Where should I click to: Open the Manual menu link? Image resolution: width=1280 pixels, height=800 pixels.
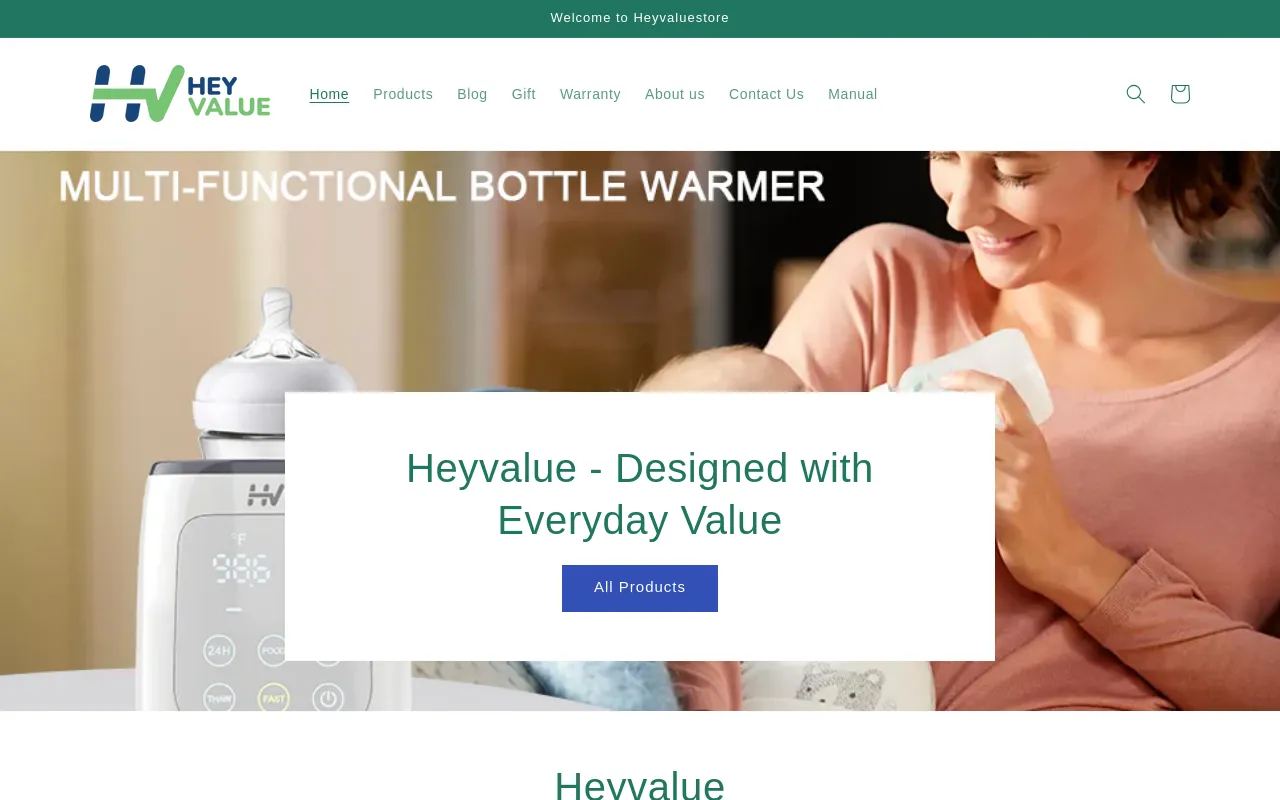tap(853, 94)
